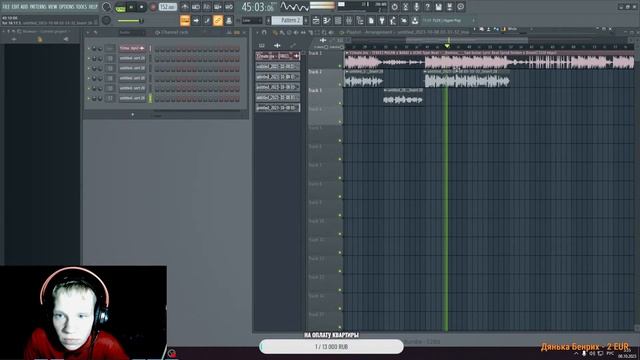
Task: Toggle the Playlist magnet snap icon
Action: pos(264,32)
